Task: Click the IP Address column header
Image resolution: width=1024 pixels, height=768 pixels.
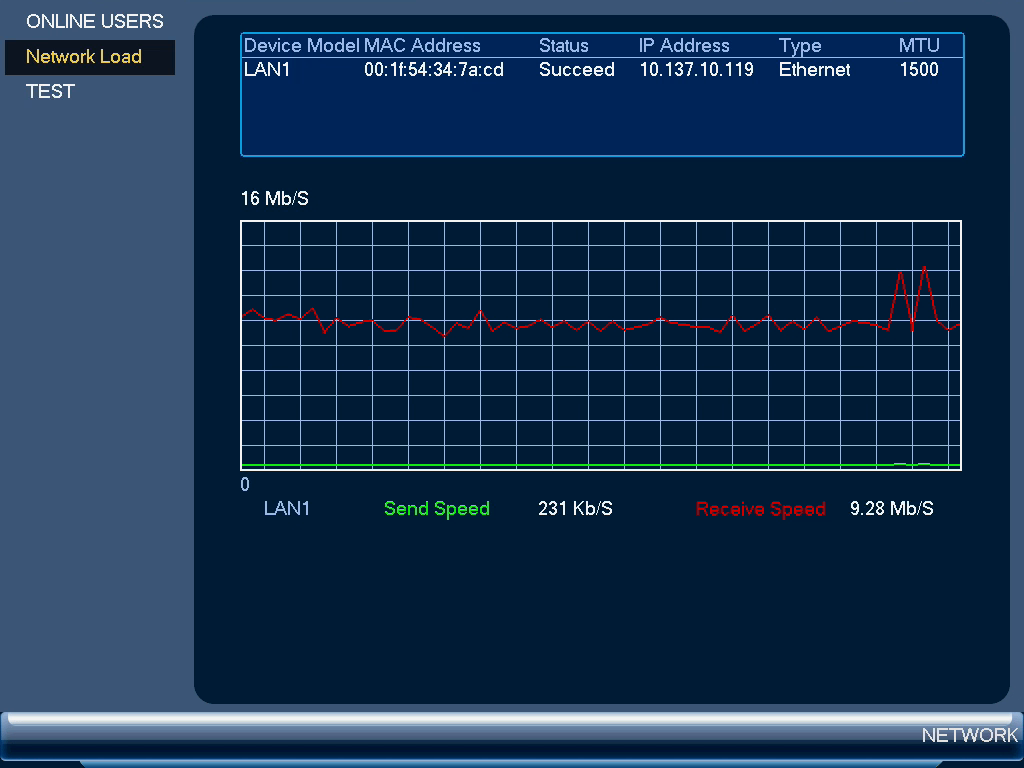Action: 684,46
